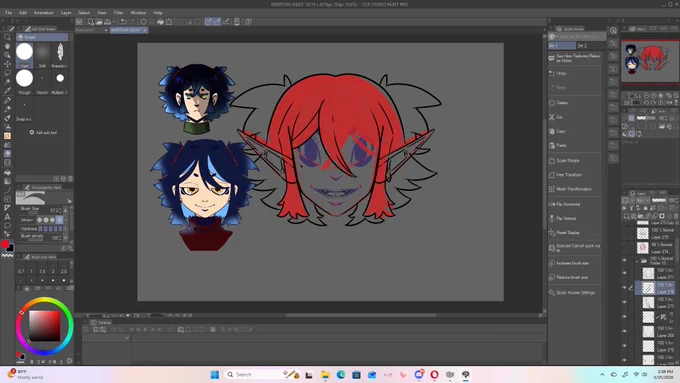The width and height of the screenshot is (680, 383).
Task: Select the first anti-aliasing option (none)
Action: tap(39, 220)
